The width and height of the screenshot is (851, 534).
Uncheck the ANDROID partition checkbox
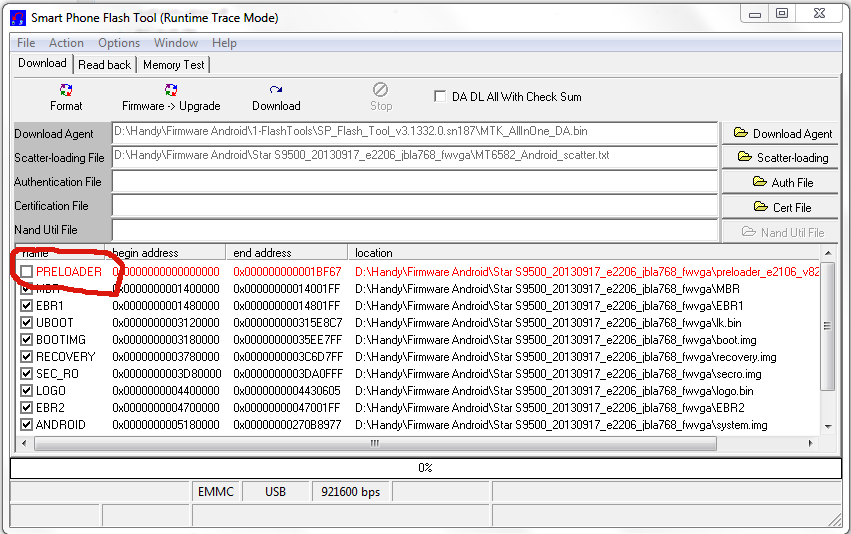point(26,424)
